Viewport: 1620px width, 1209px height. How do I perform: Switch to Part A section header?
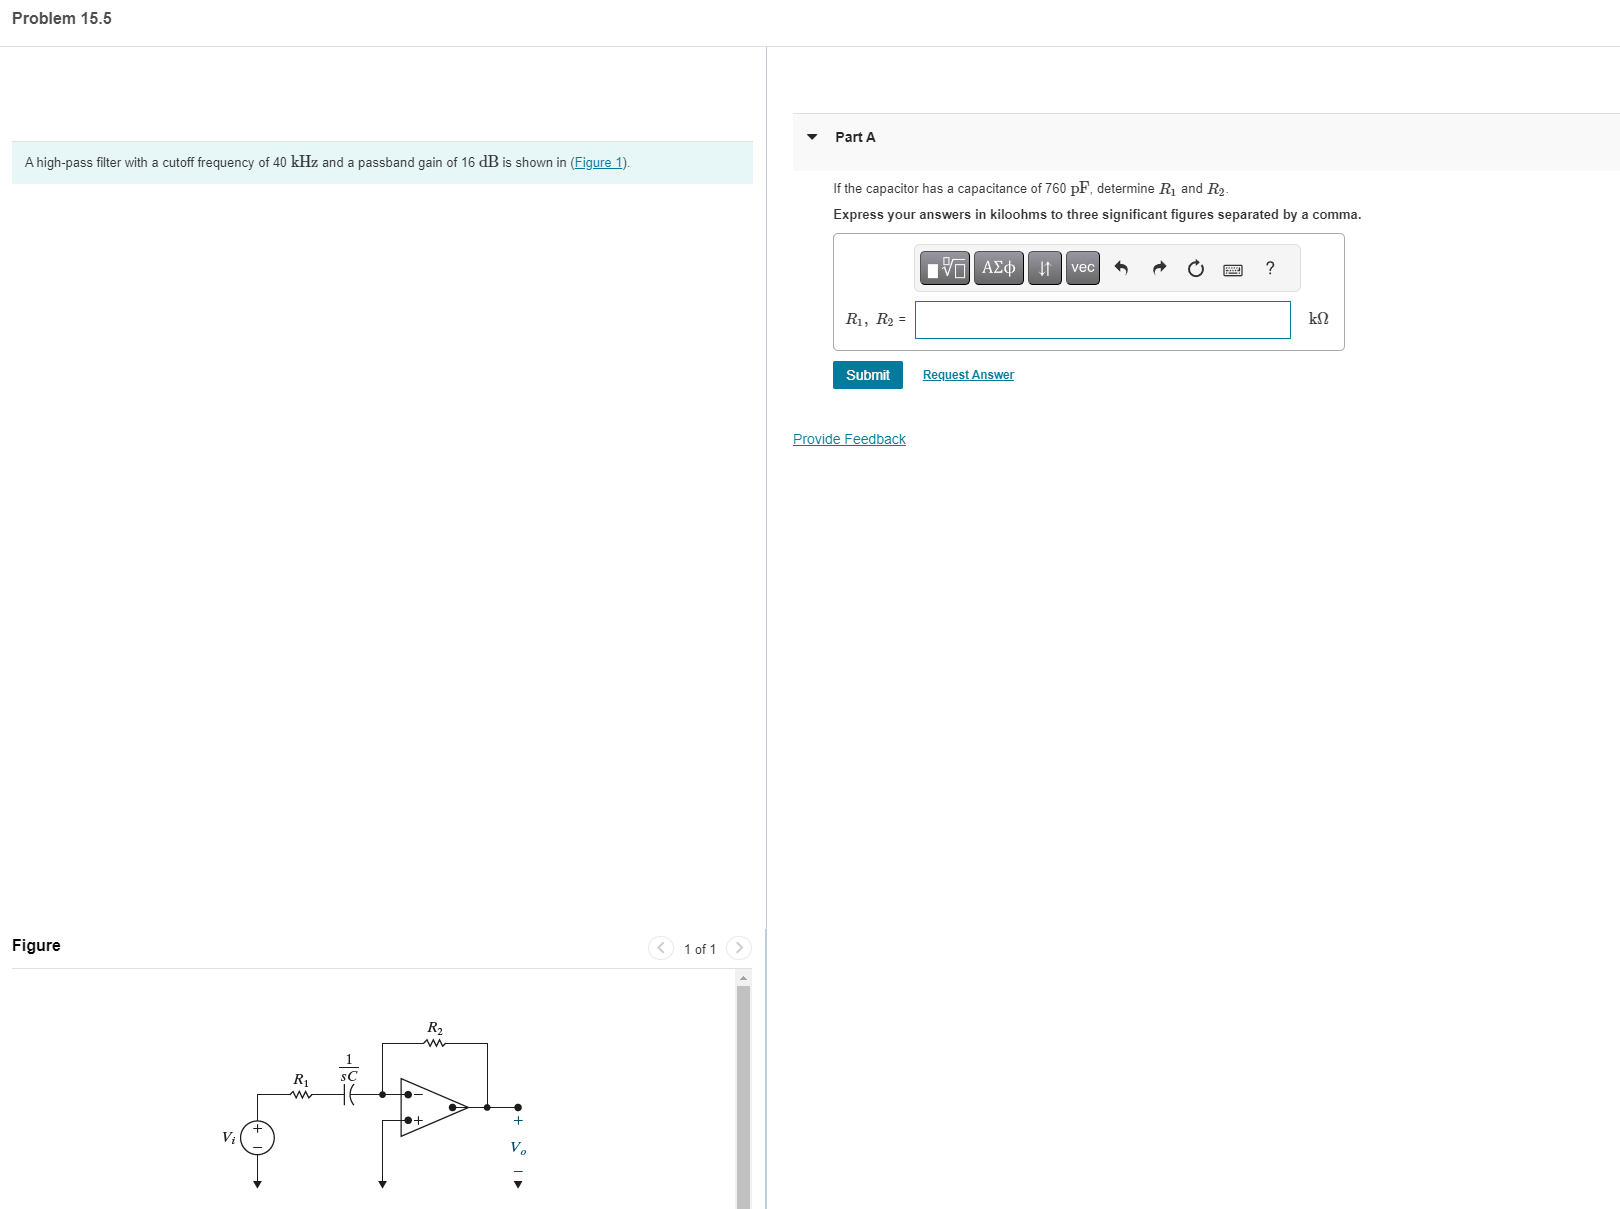(855, 137)
